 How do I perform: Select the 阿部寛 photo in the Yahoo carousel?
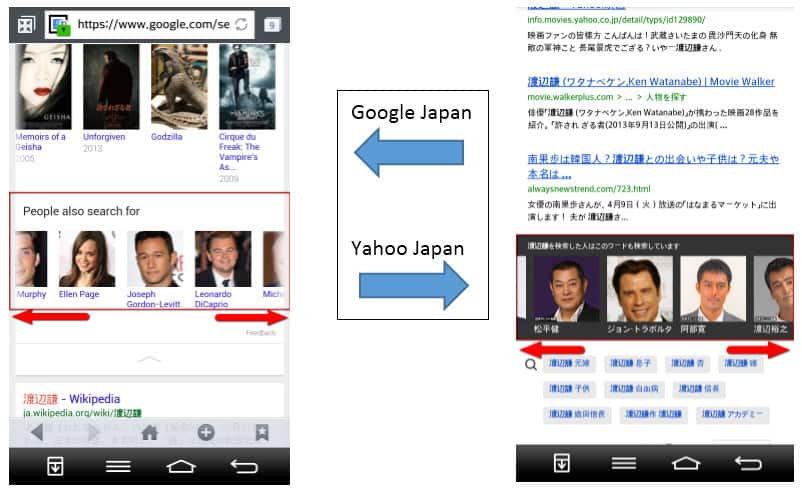tap(712, 289)
